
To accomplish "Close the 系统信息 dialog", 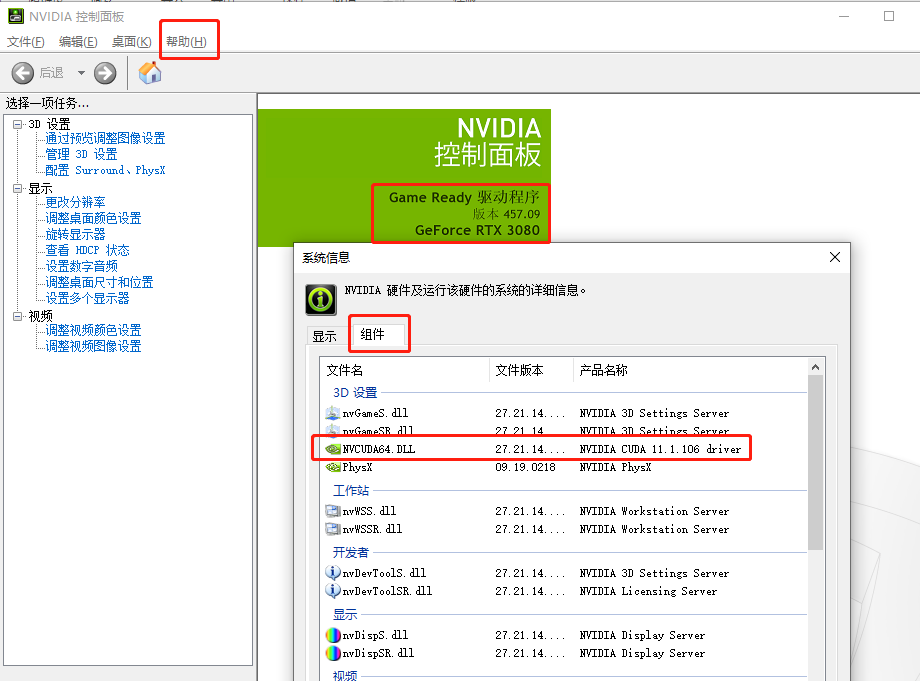I will click(x=835, y=257).
